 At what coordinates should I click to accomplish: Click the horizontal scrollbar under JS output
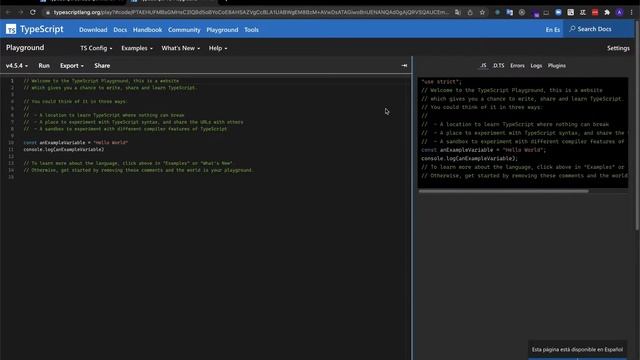504,191
